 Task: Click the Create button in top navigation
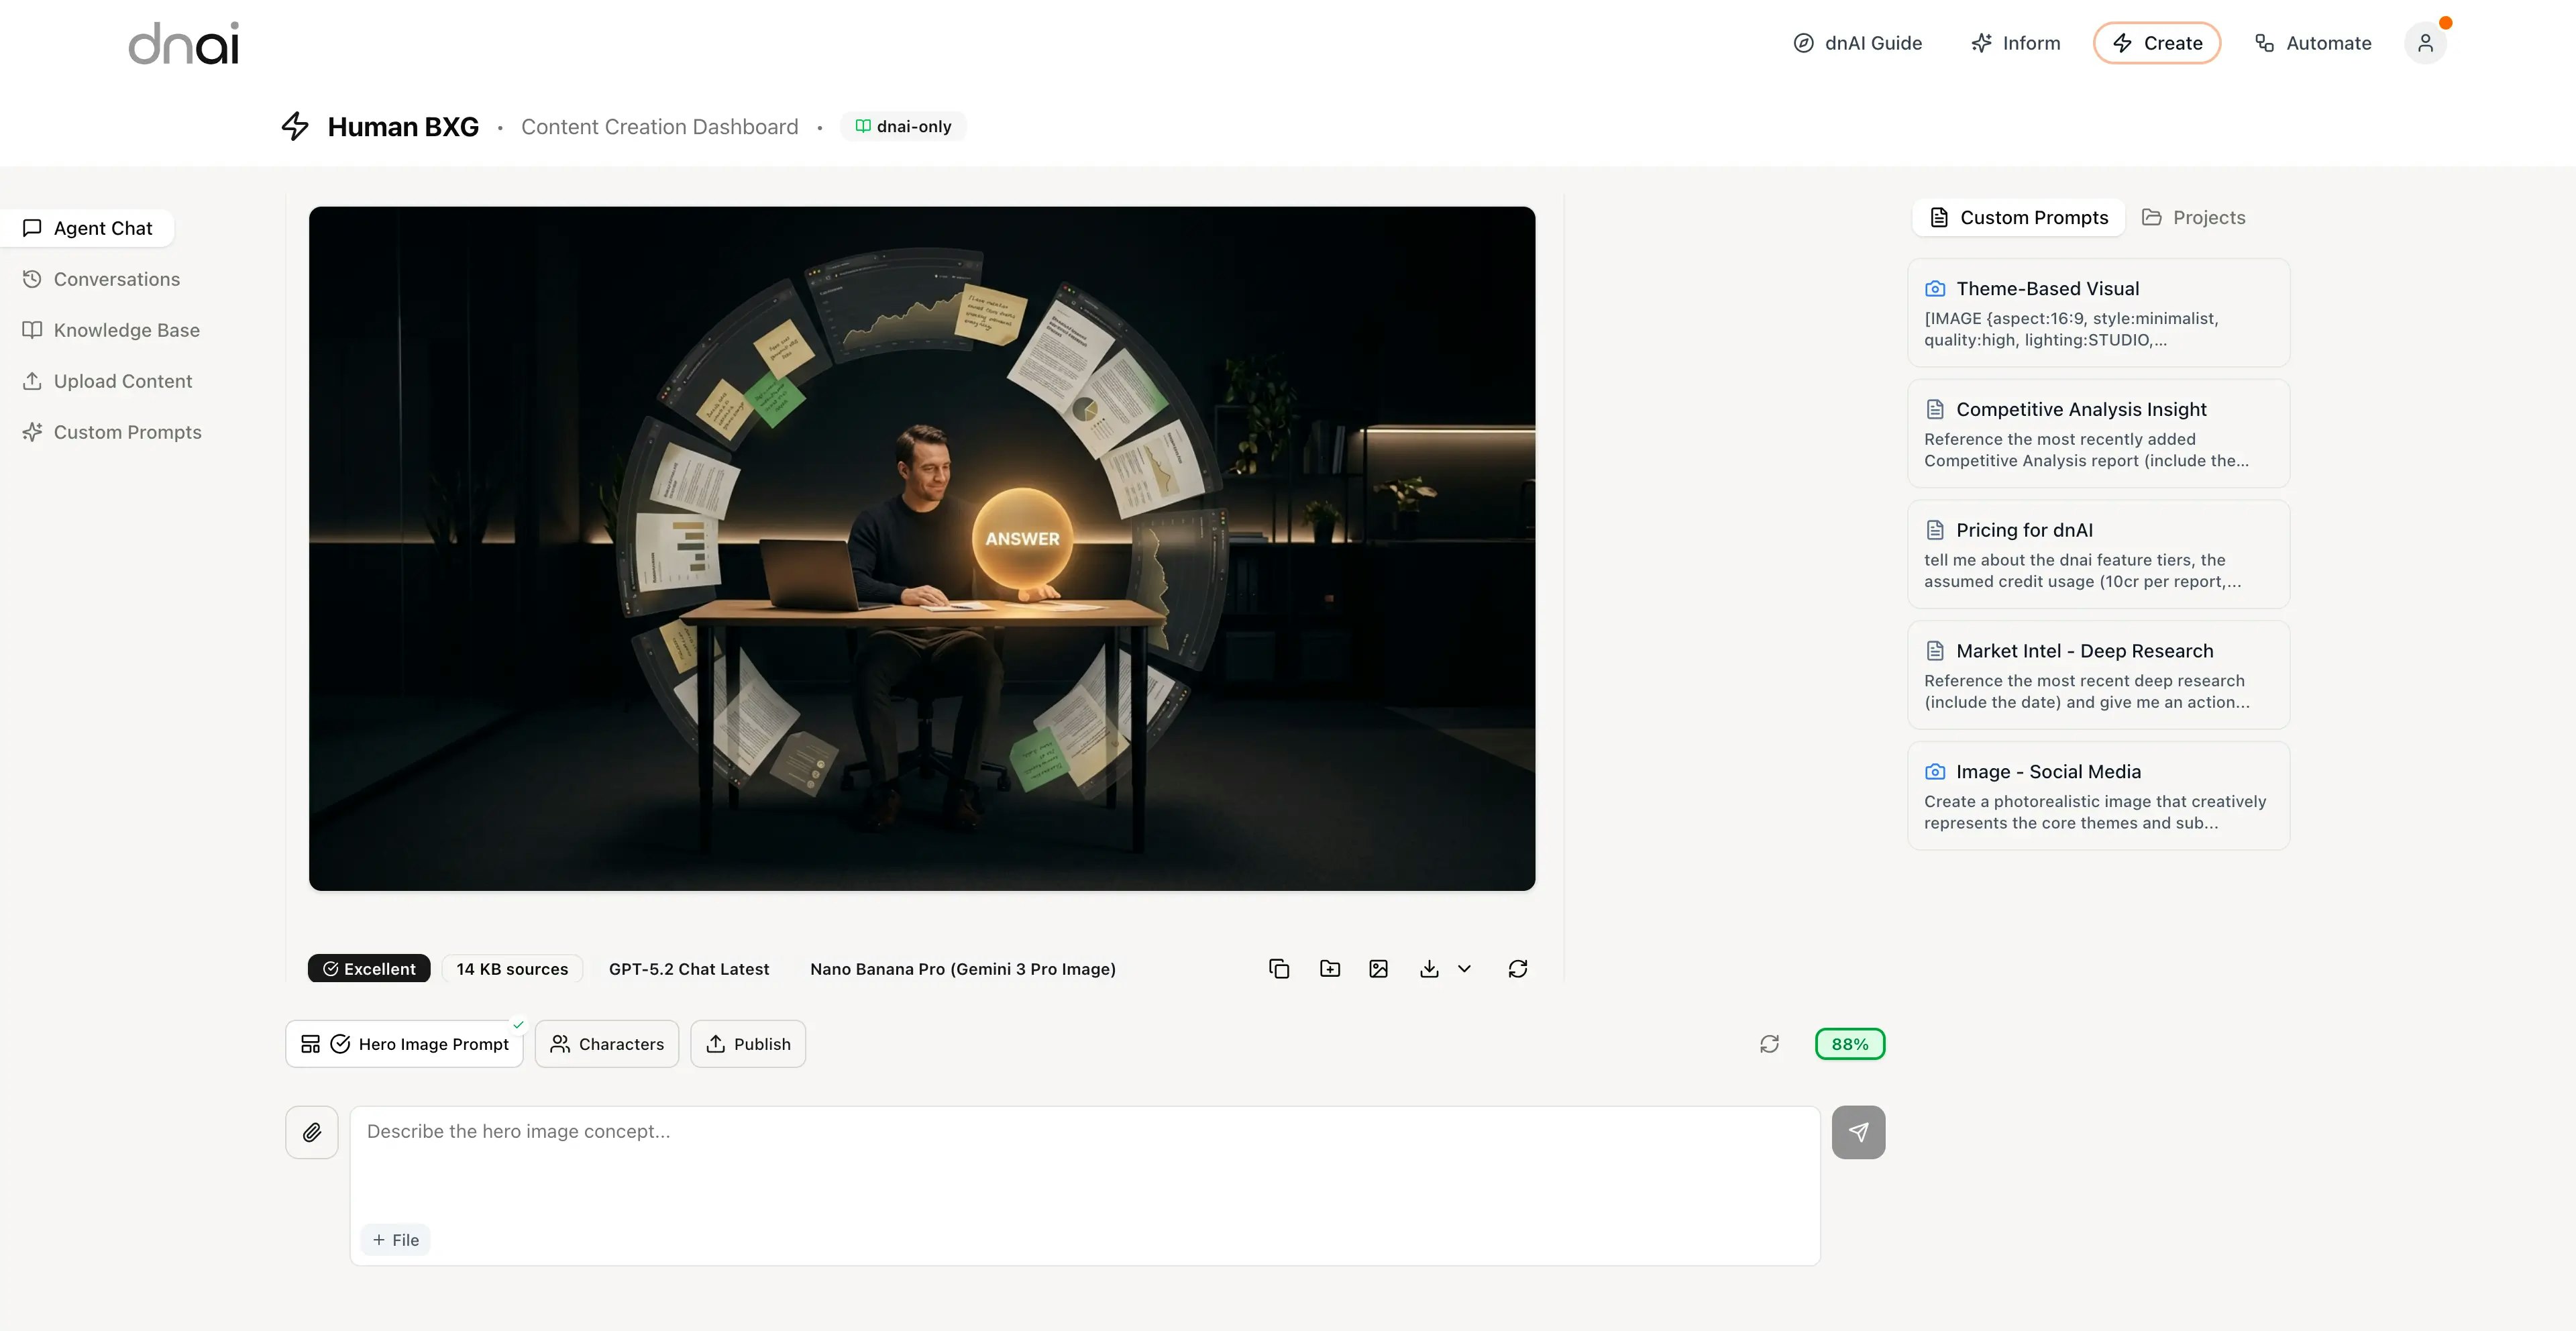pyautogui.click(x=2157, y=43)
